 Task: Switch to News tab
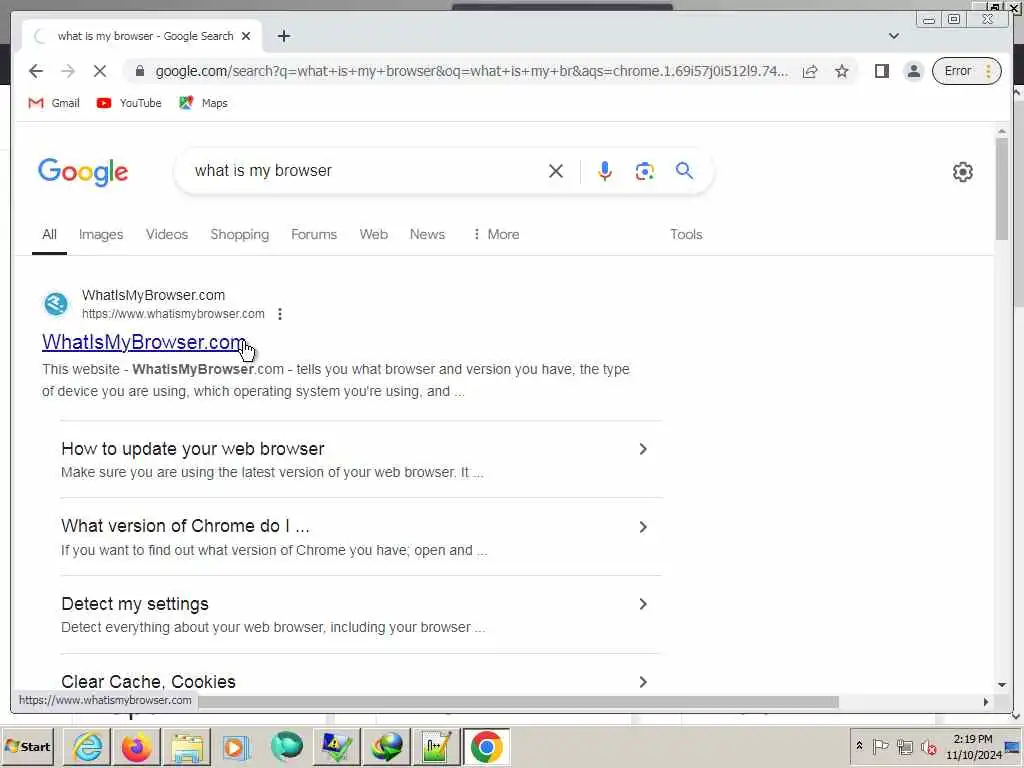point(427,234)
